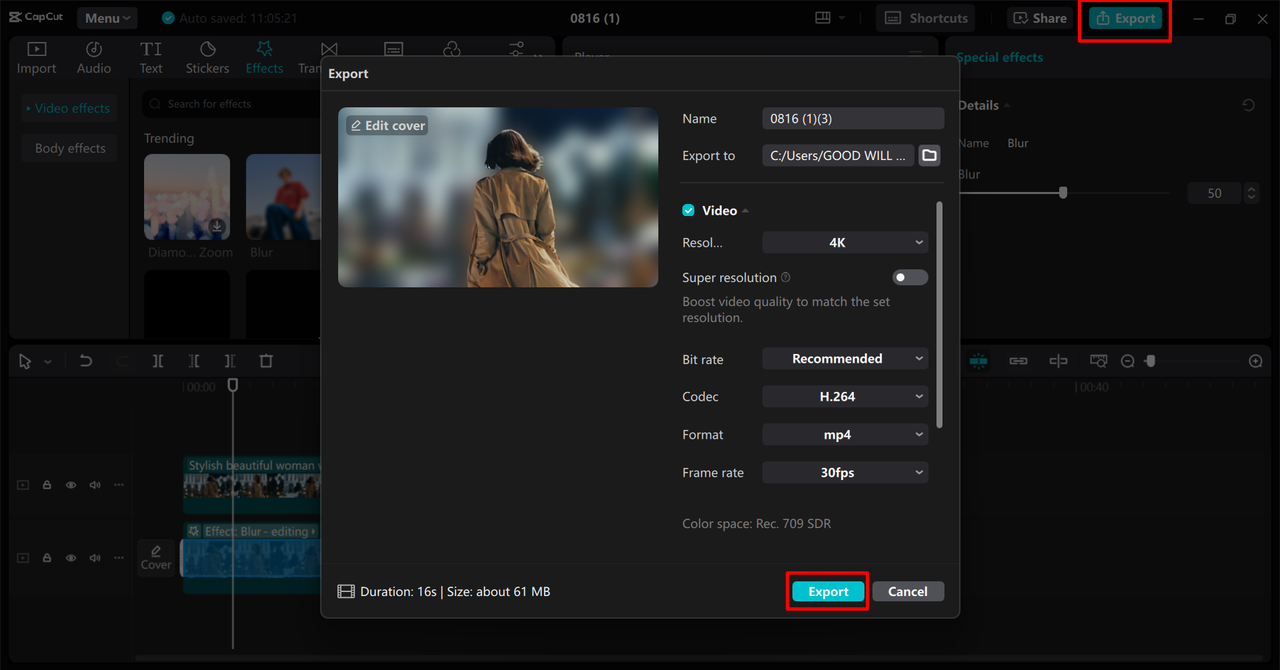Viewport: 1280px width, 670px height.
Task: Toggle the main track magnet icon
Action: [978, 361]
